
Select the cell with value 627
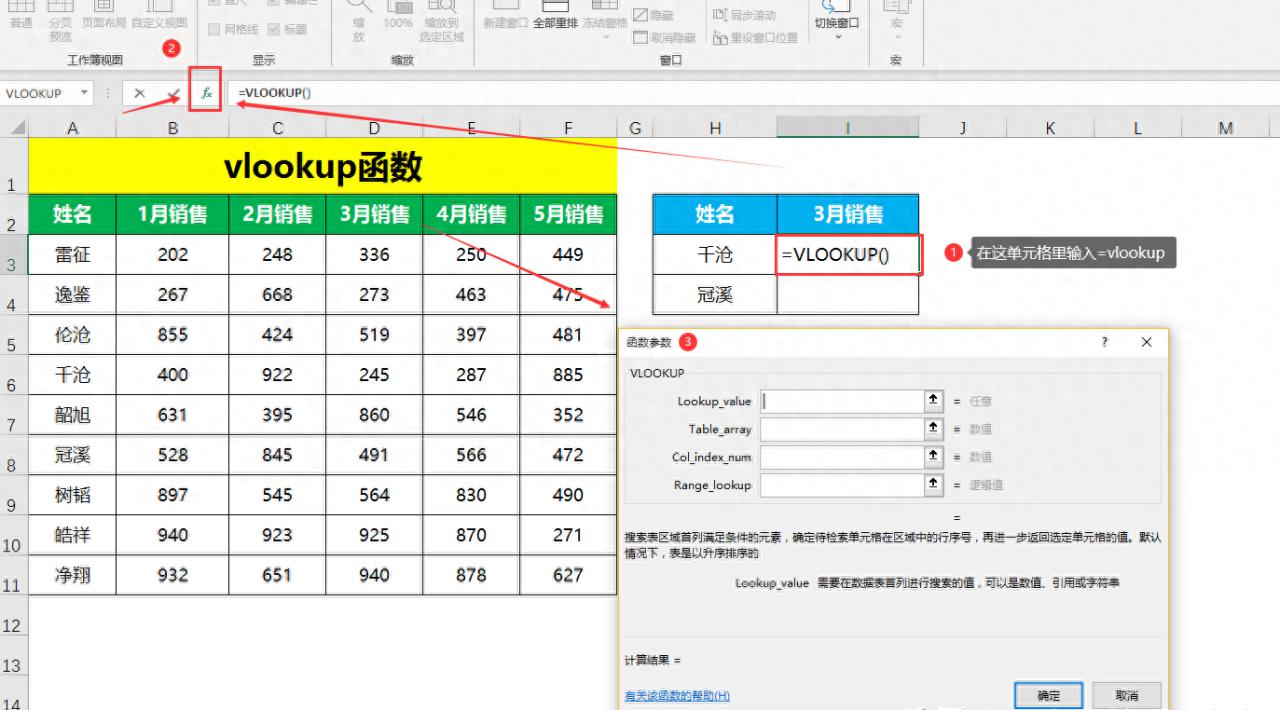pyautogui.click(x=568, y=575)
